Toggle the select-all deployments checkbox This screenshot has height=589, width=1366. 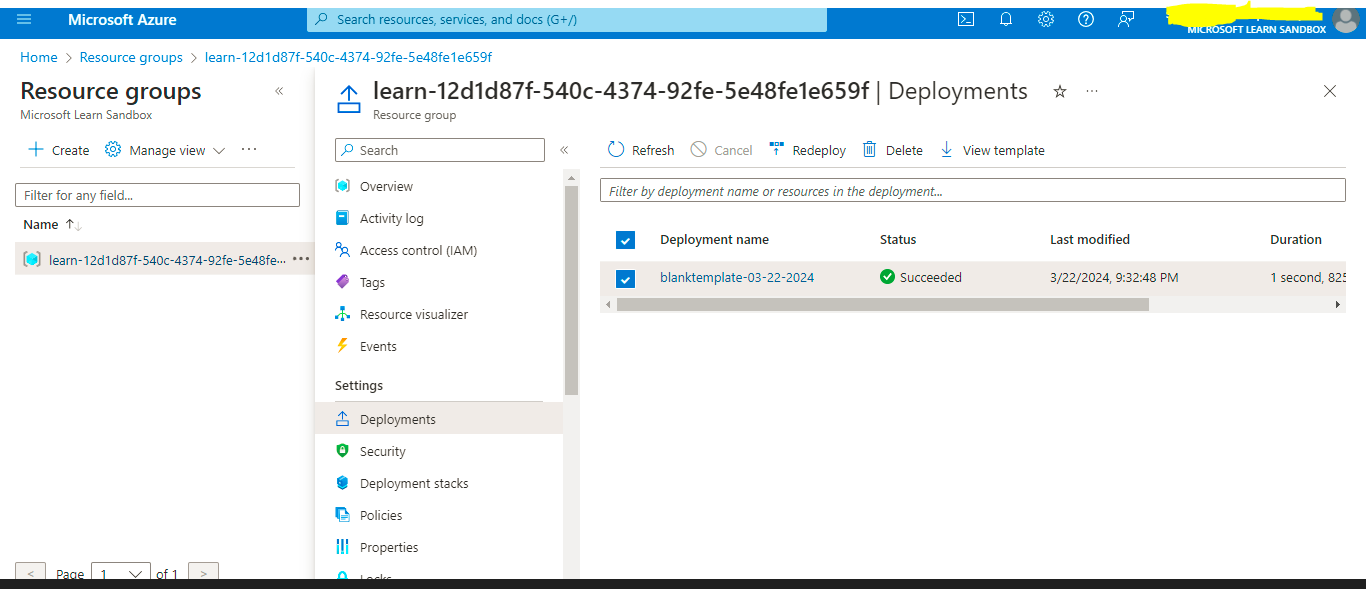click(625, 240)
